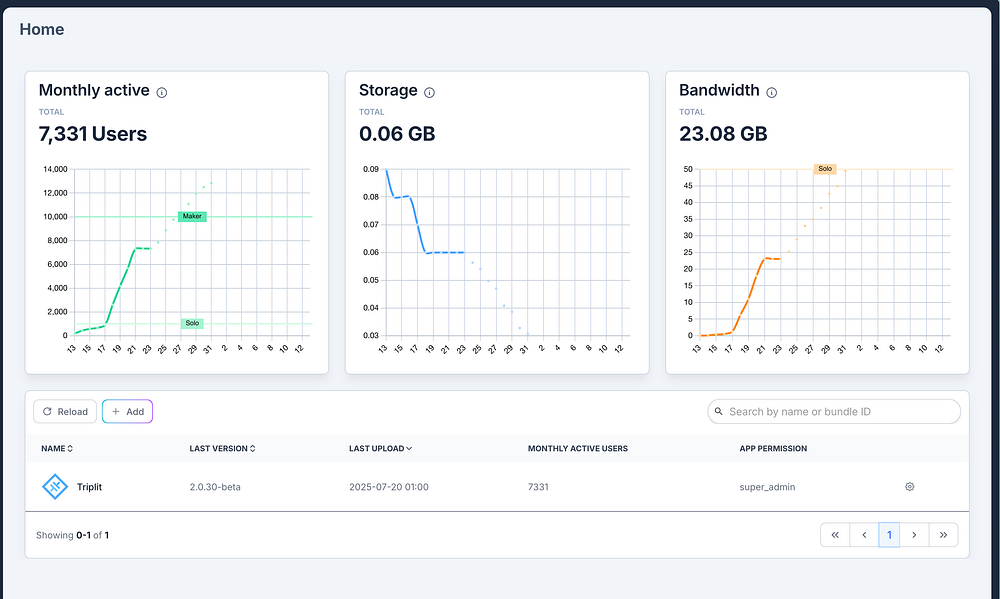Click the search magnifier icon
This screenshot has width=1000, height=599.
pyautogui.click(x=718, y=411)
